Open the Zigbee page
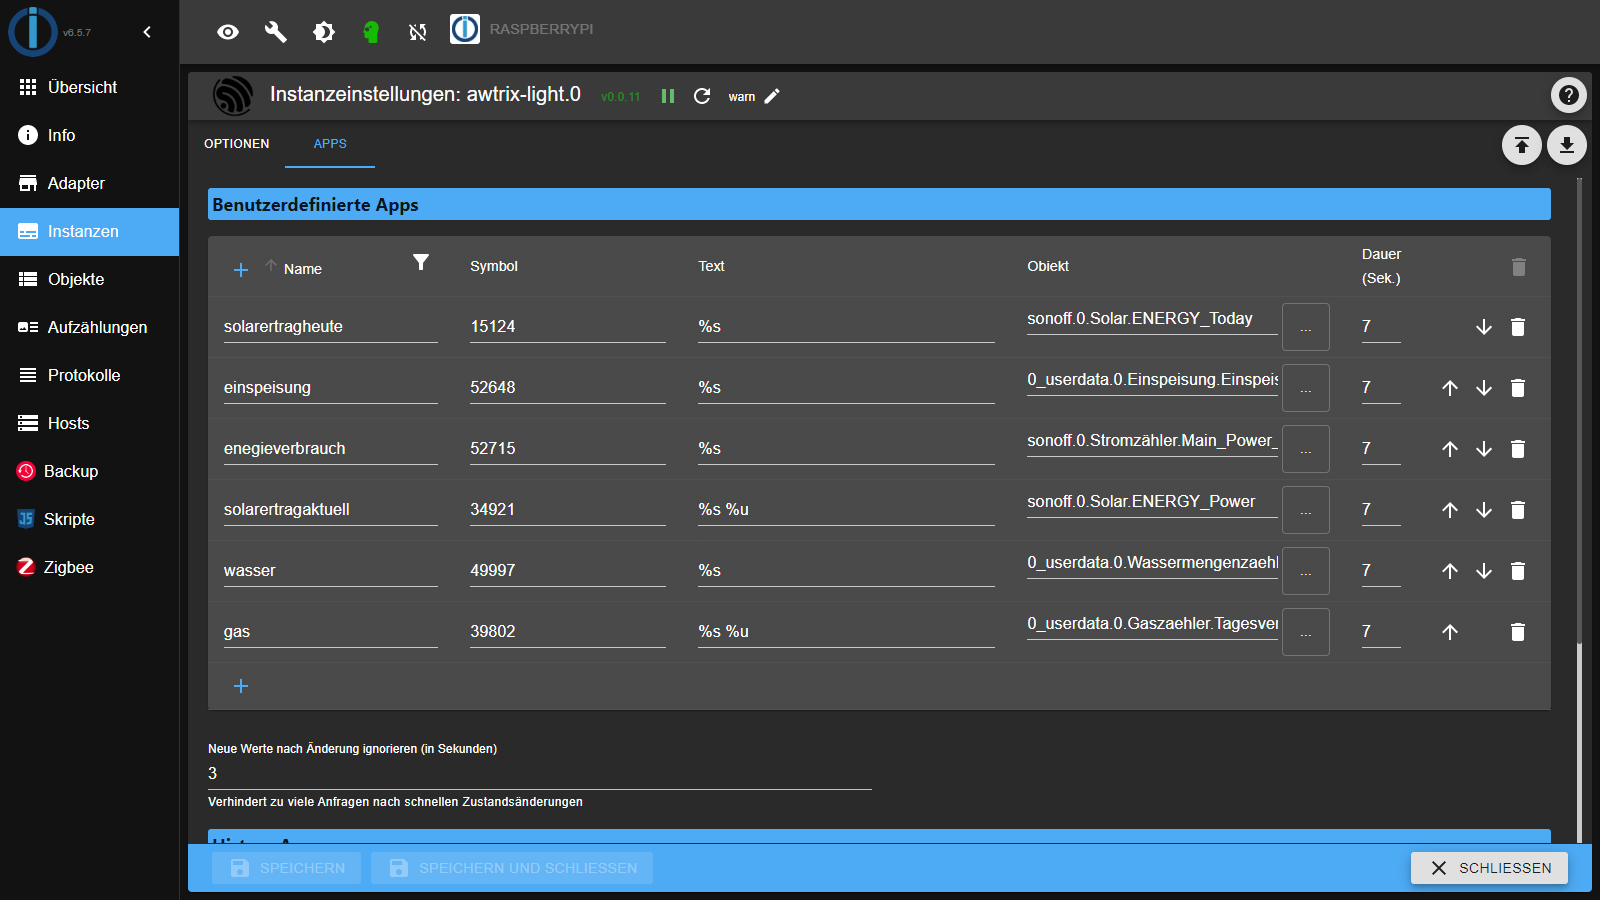1600x900 pixels. pos(90,567)
